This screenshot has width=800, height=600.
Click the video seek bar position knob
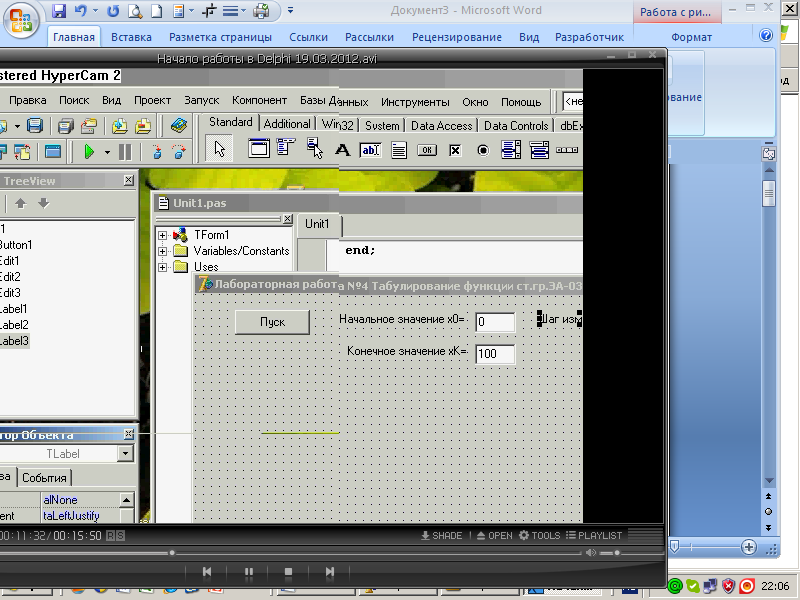click(172, 553)
